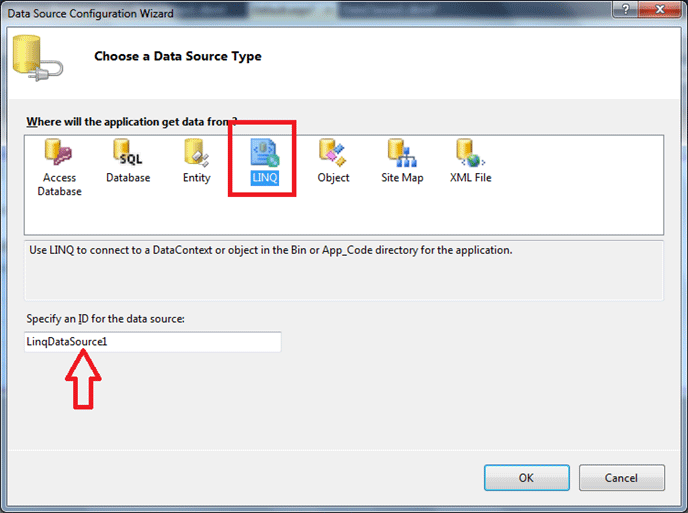Select the Site Map icon

pyautogui.click(x=402, y=152)
